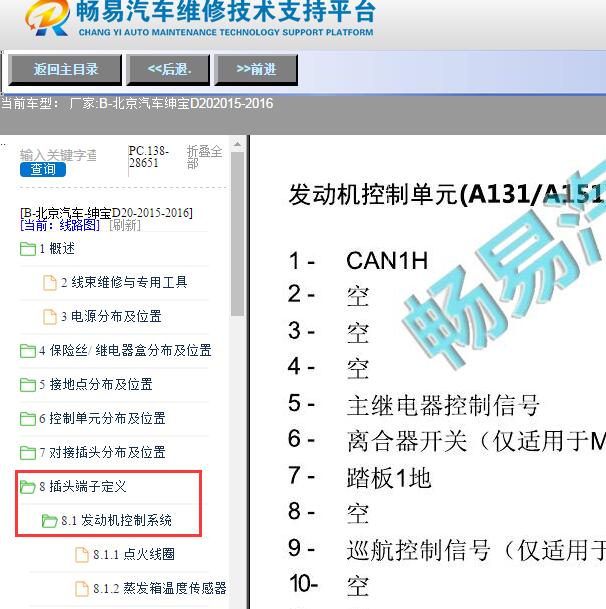The width and height of the screenshot is (606, 609).
Task: Click the tree panel scrollbar thumb
Action: [237, 234]
